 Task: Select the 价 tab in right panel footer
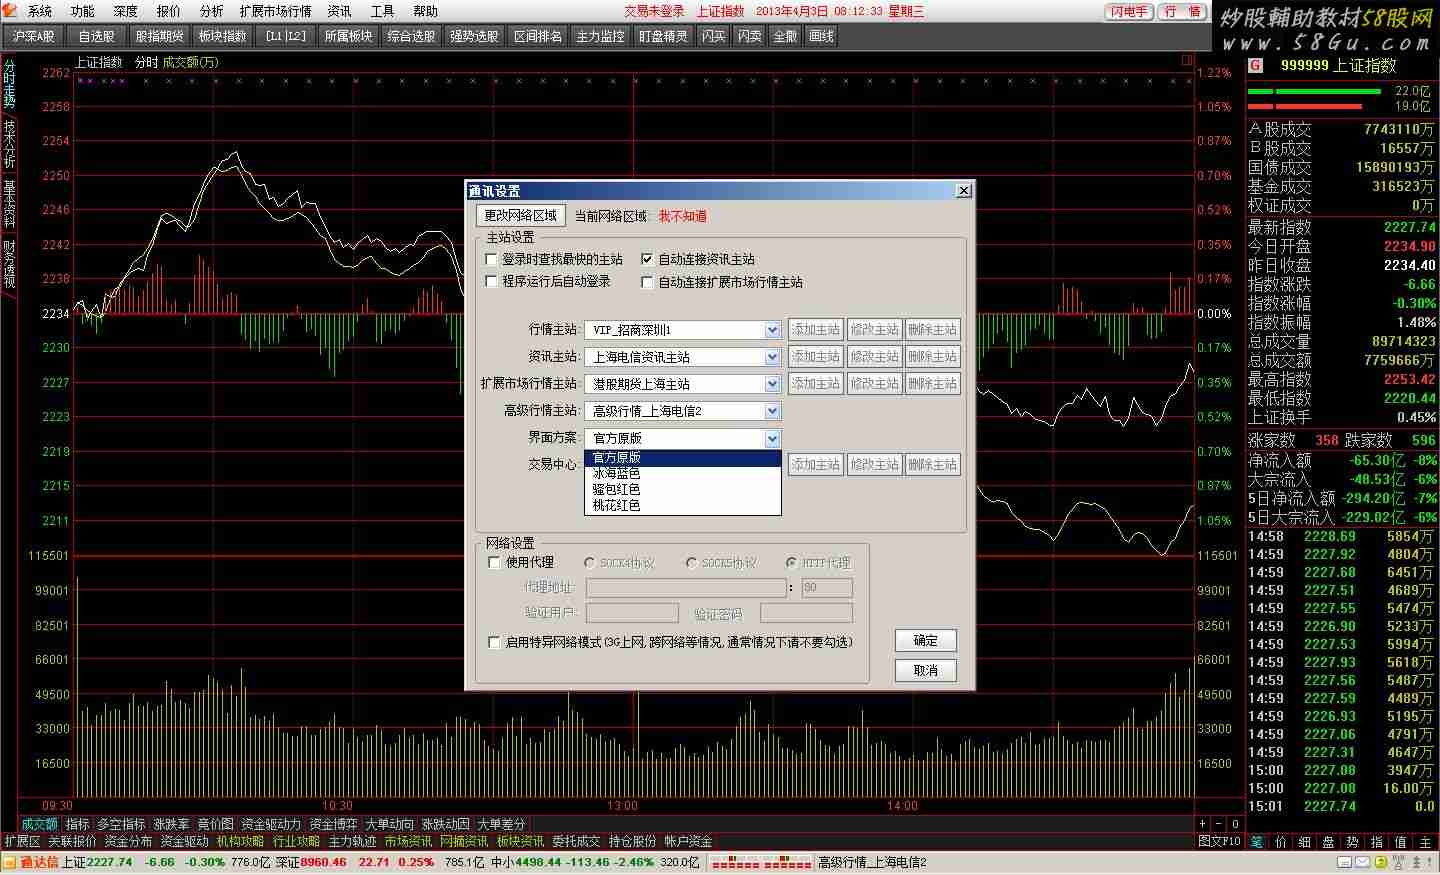tap(1281, 842)
